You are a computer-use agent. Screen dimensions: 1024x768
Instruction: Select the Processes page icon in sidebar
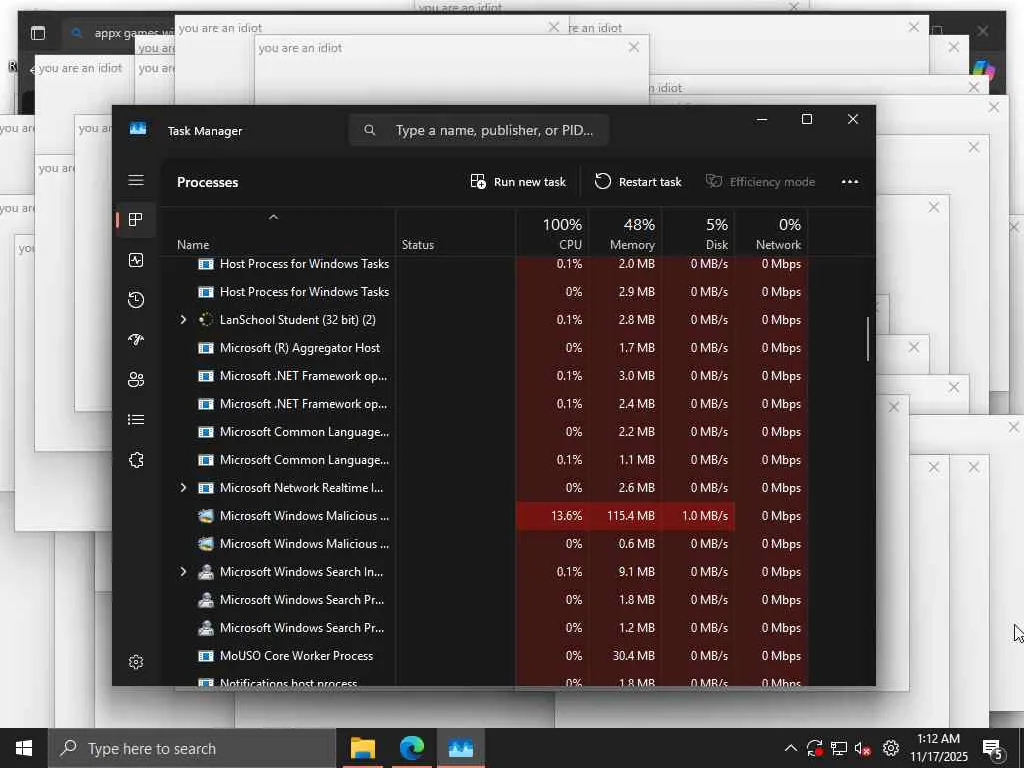coord(136,220)
